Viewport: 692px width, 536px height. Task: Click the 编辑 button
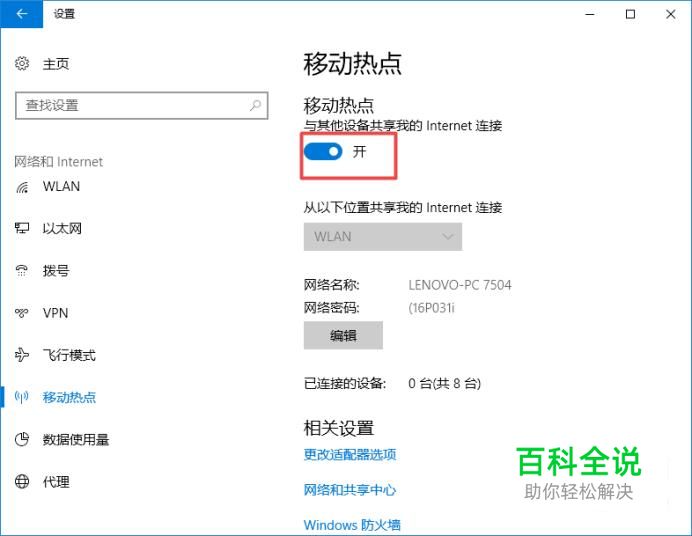(343, 336)
